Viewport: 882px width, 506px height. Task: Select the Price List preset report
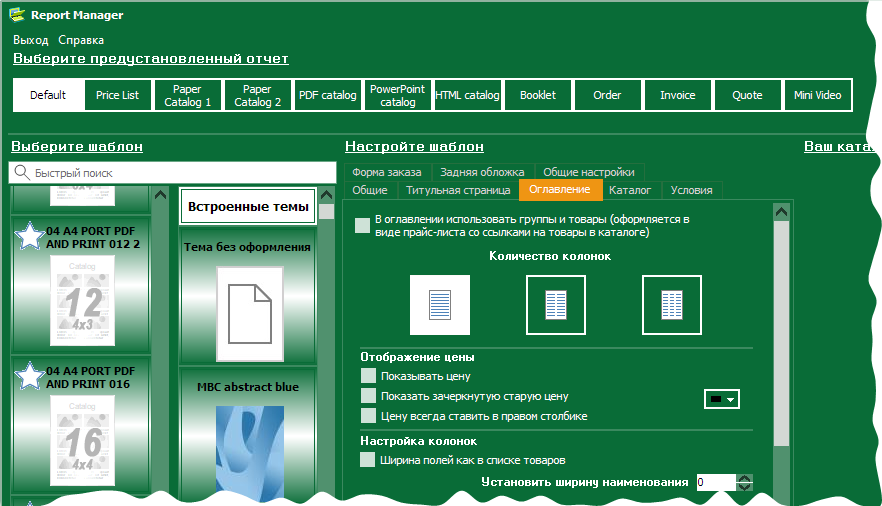tap(118, 95)
